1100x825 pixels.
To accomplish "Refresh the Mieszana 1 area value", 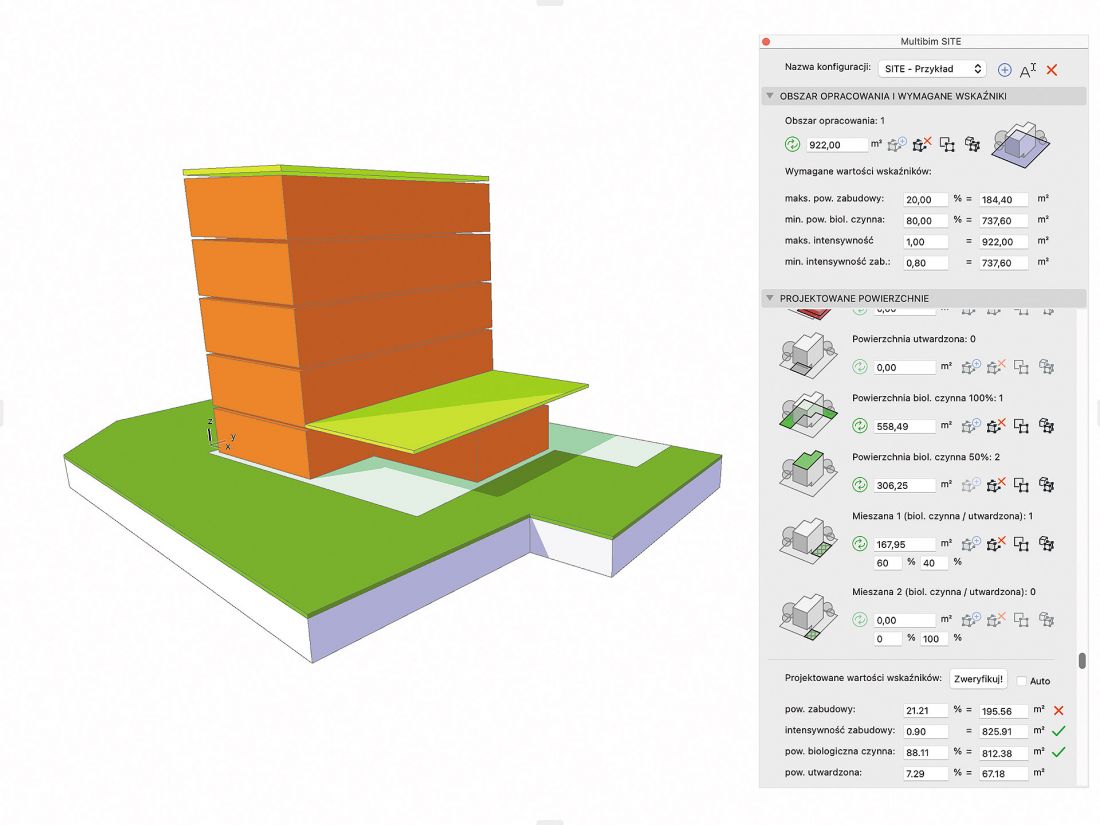I will pos(859,544).
